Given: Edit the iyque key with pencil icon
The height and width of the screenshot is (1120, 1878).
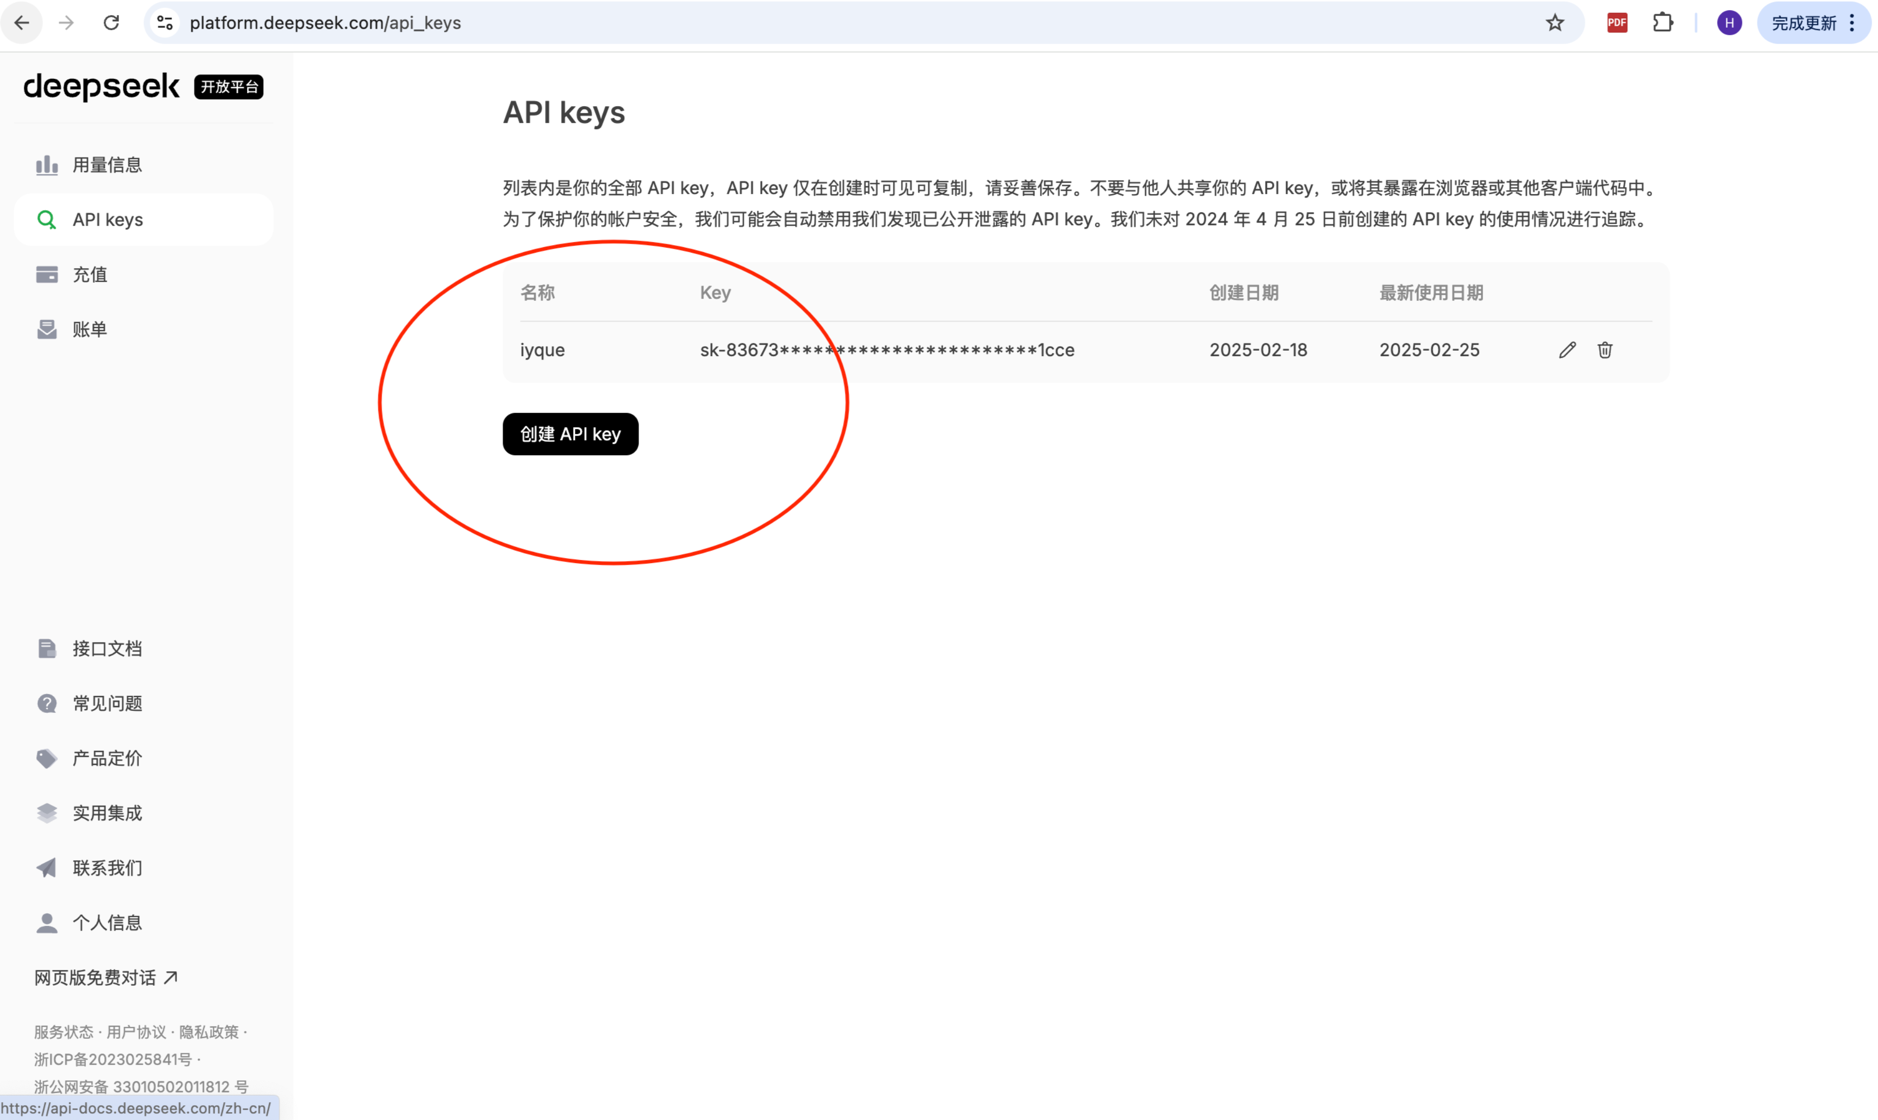Looking at the screenshot, I should 1567,350.
